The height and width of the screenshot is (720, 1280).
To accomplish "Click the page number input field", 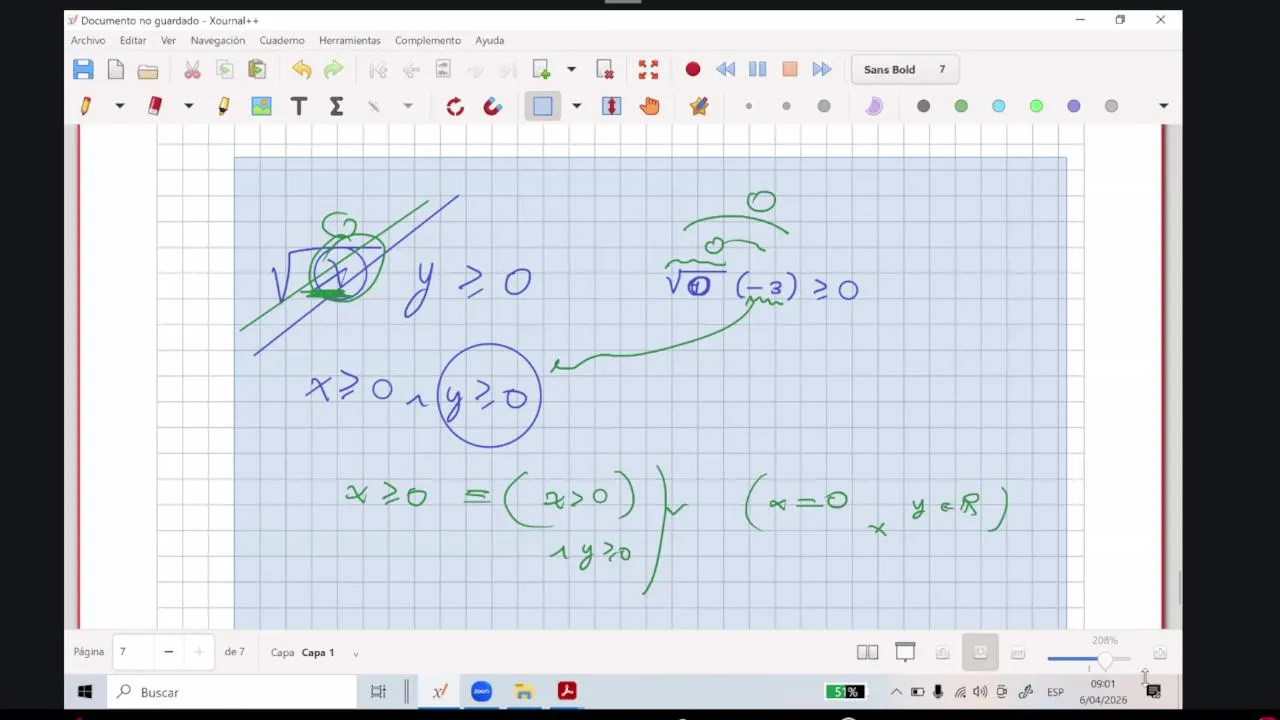I will click(x=131, y=652).
